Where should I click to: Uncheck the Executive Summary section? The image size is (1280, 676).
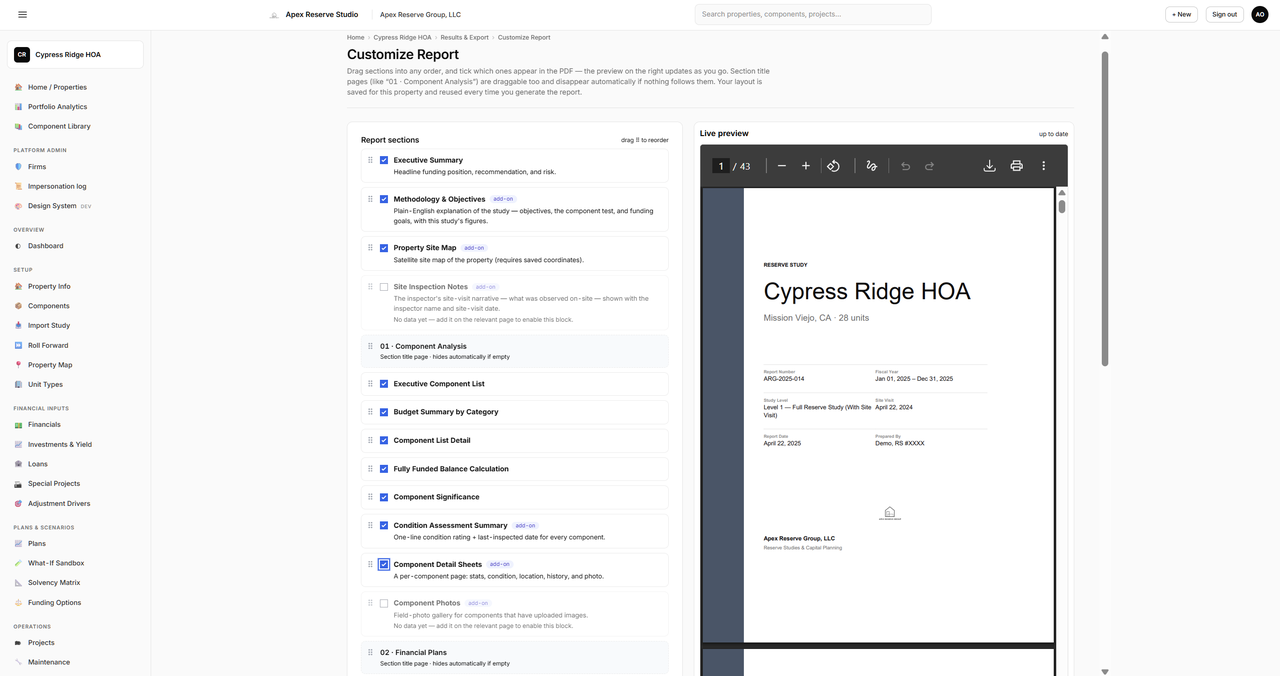[384, 160]
